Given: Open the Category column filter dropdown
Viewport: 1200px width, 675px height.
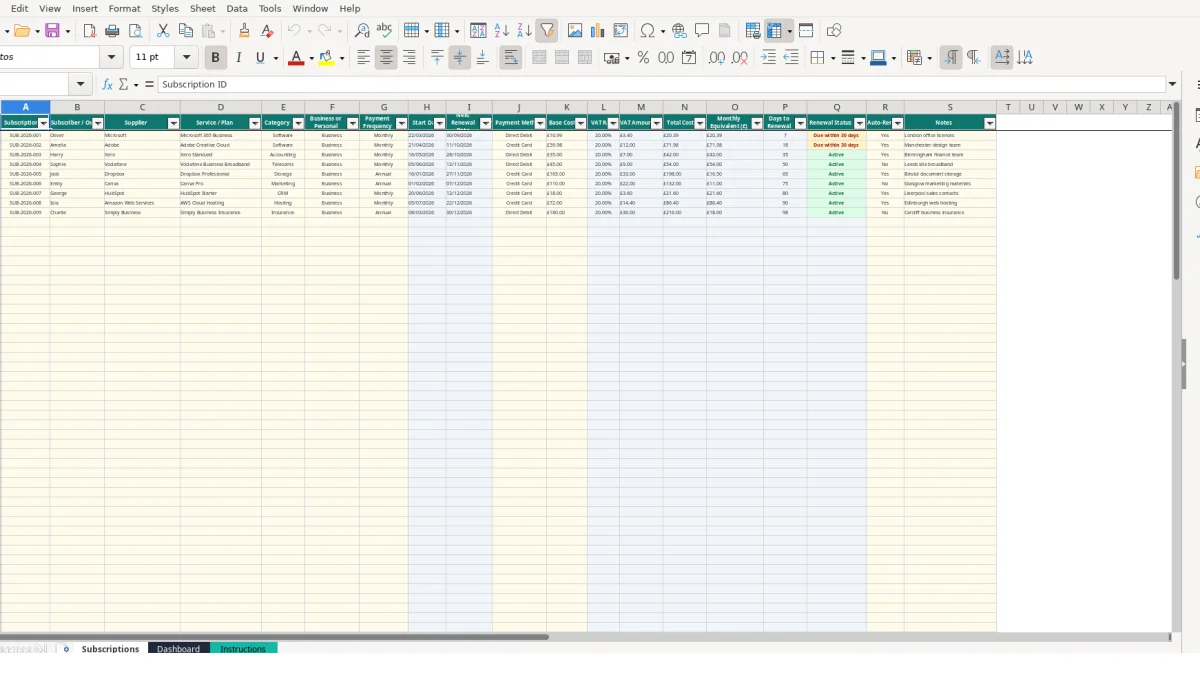Looking at the screenshot, I should [298, 123].
